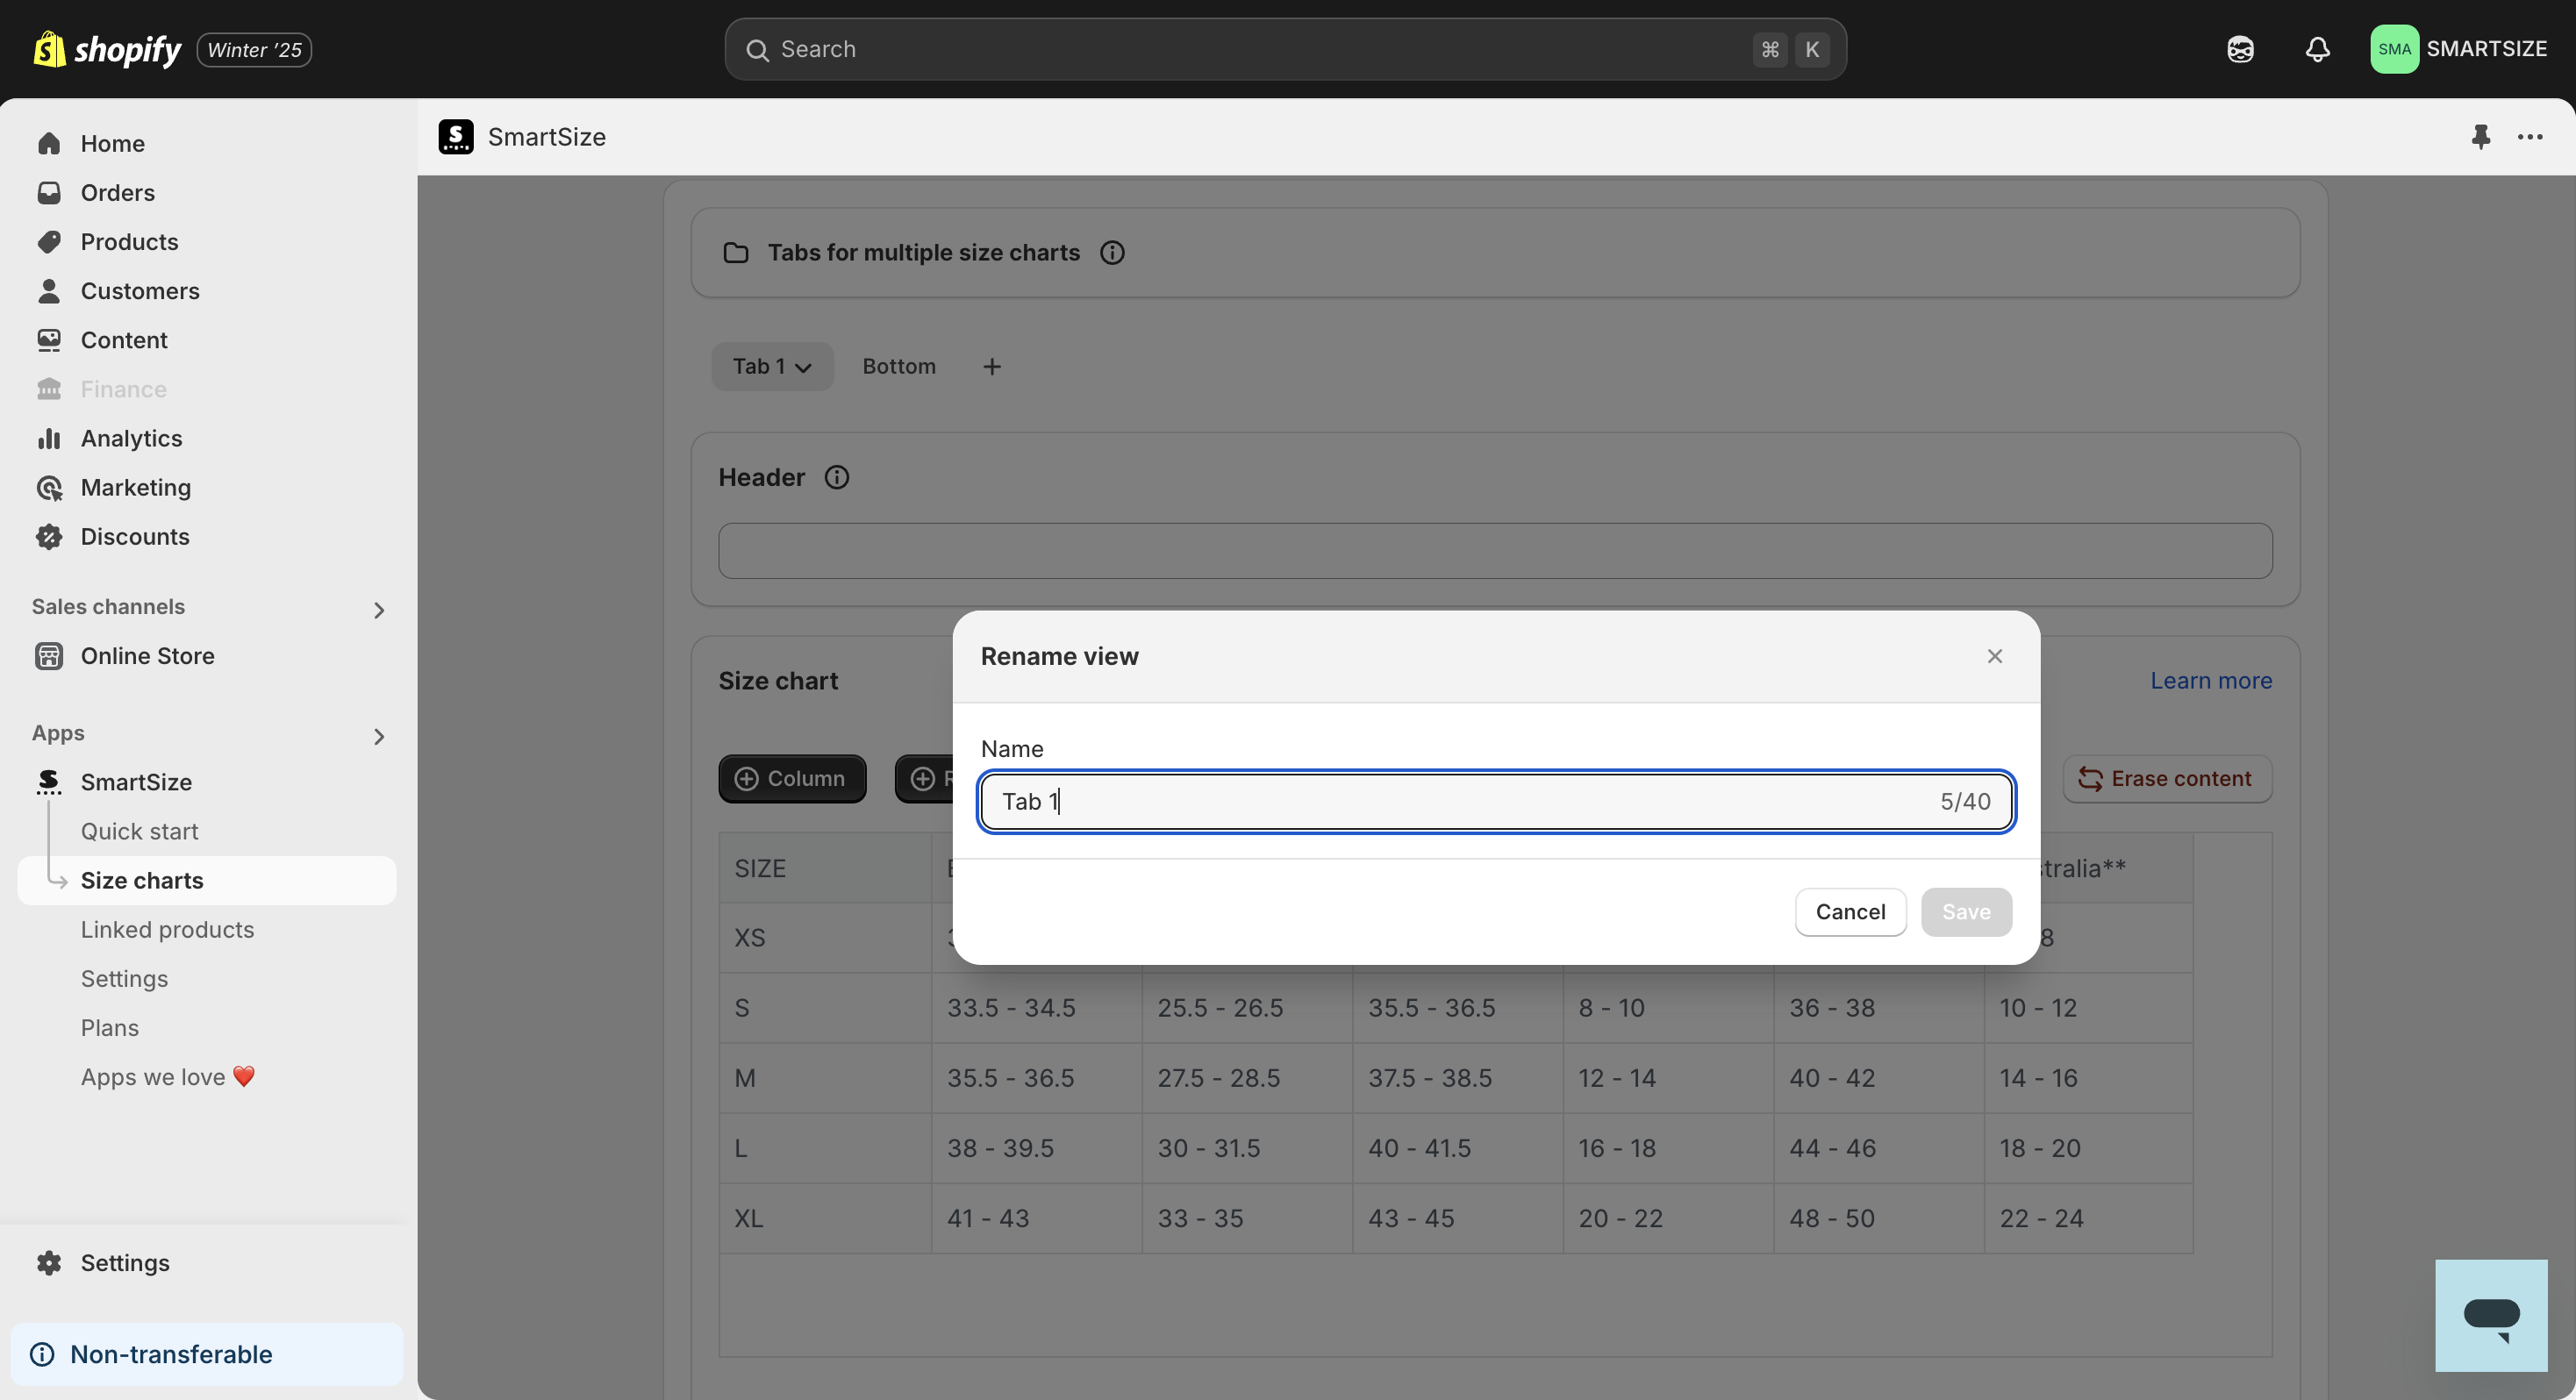This screenshot has width=2576, height=1400.
Task: Open the chat support widget
Action: 2491,1316
